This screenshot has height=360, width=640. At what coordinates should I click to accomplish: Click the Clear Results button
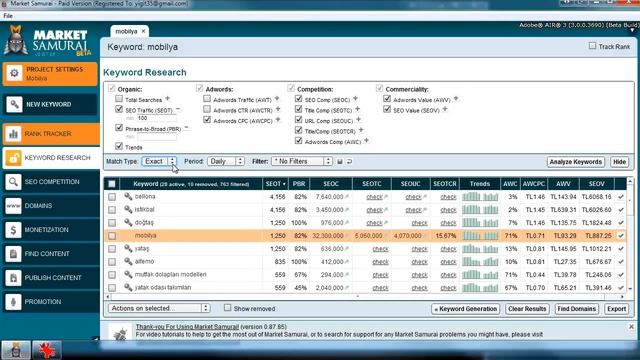click(x=527, y=309)
